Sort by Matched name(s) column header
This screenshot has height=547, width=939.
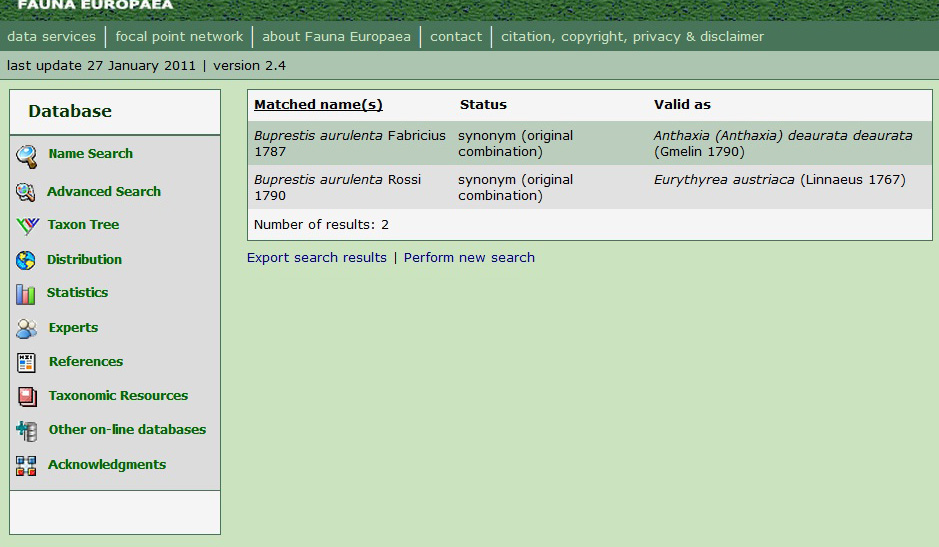click(x=318, y=105)
